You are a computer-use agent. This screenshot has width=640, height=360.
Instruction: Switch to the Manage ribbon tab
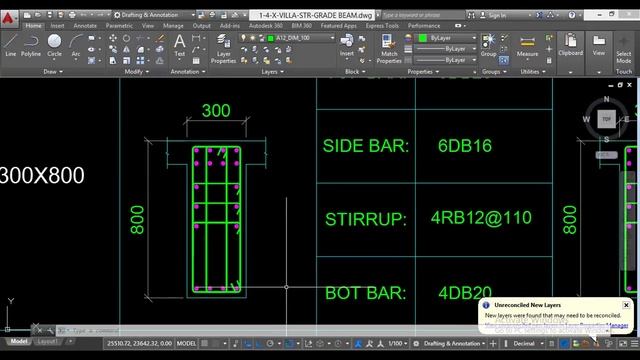173,26
